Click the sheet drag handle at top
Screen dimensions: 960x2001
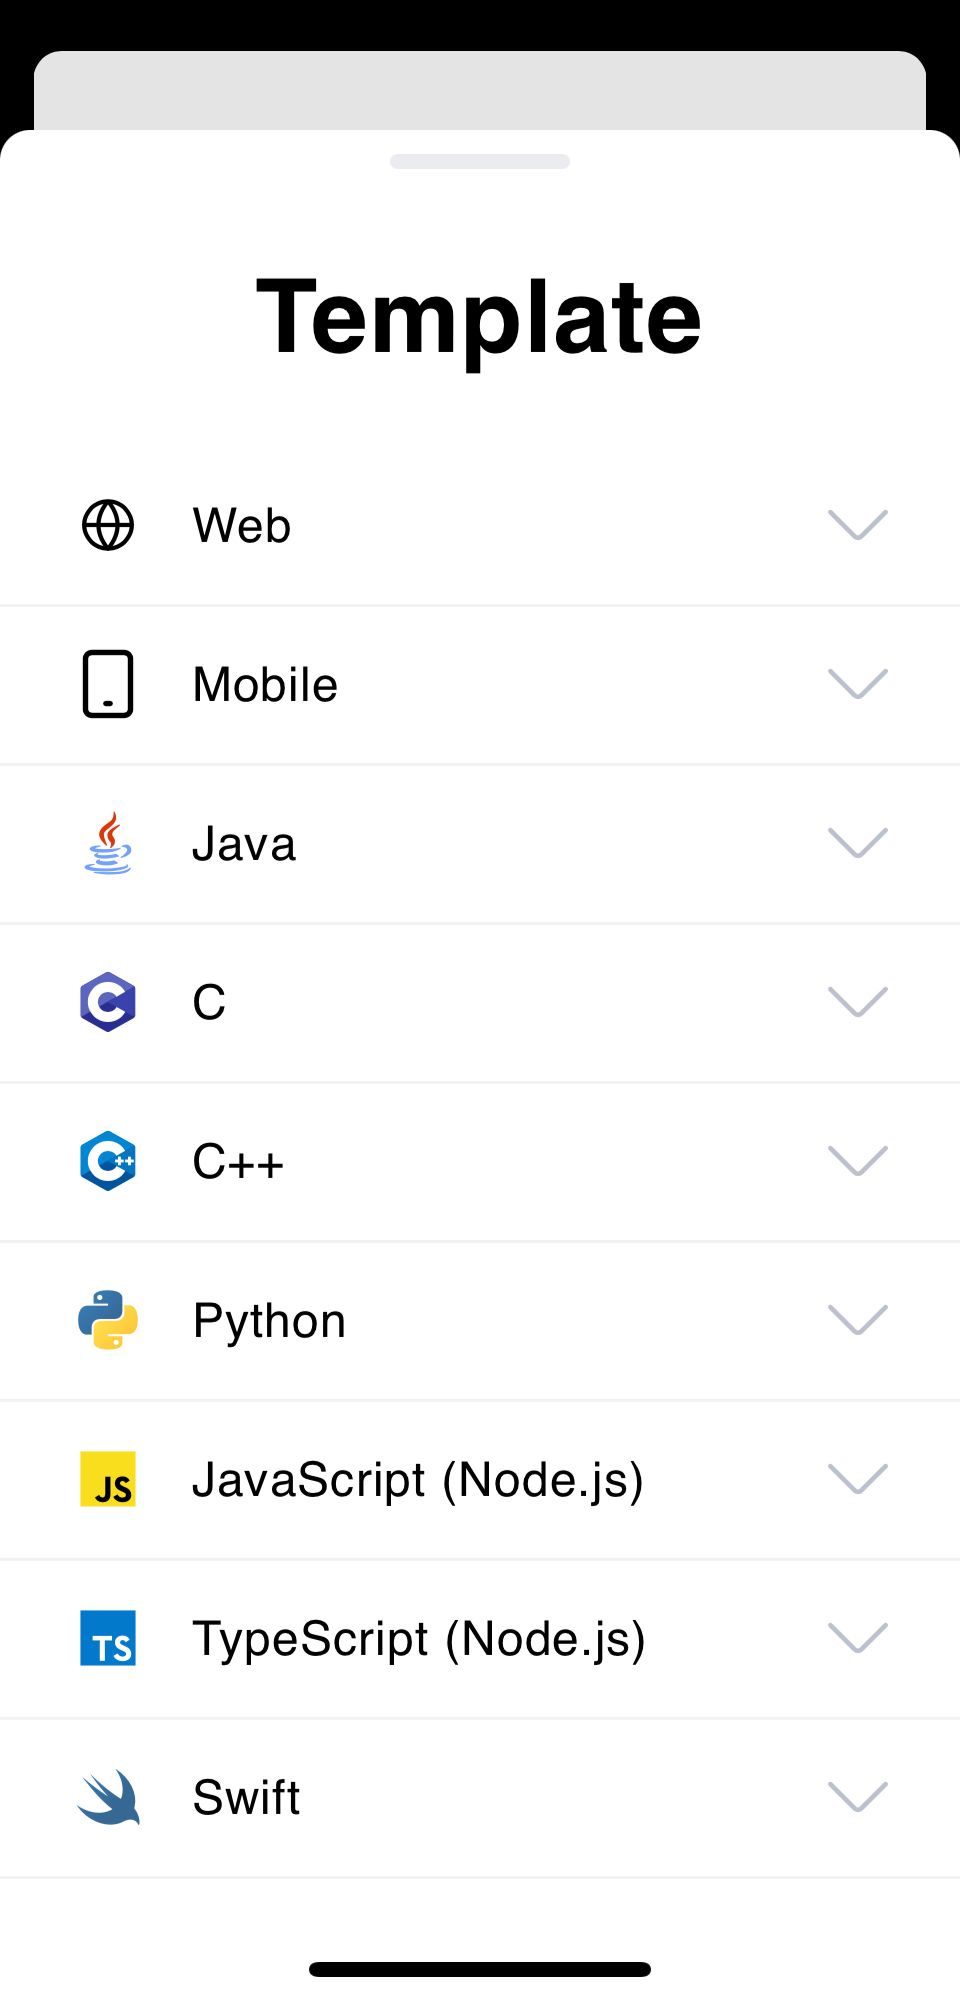pos(480,162)
